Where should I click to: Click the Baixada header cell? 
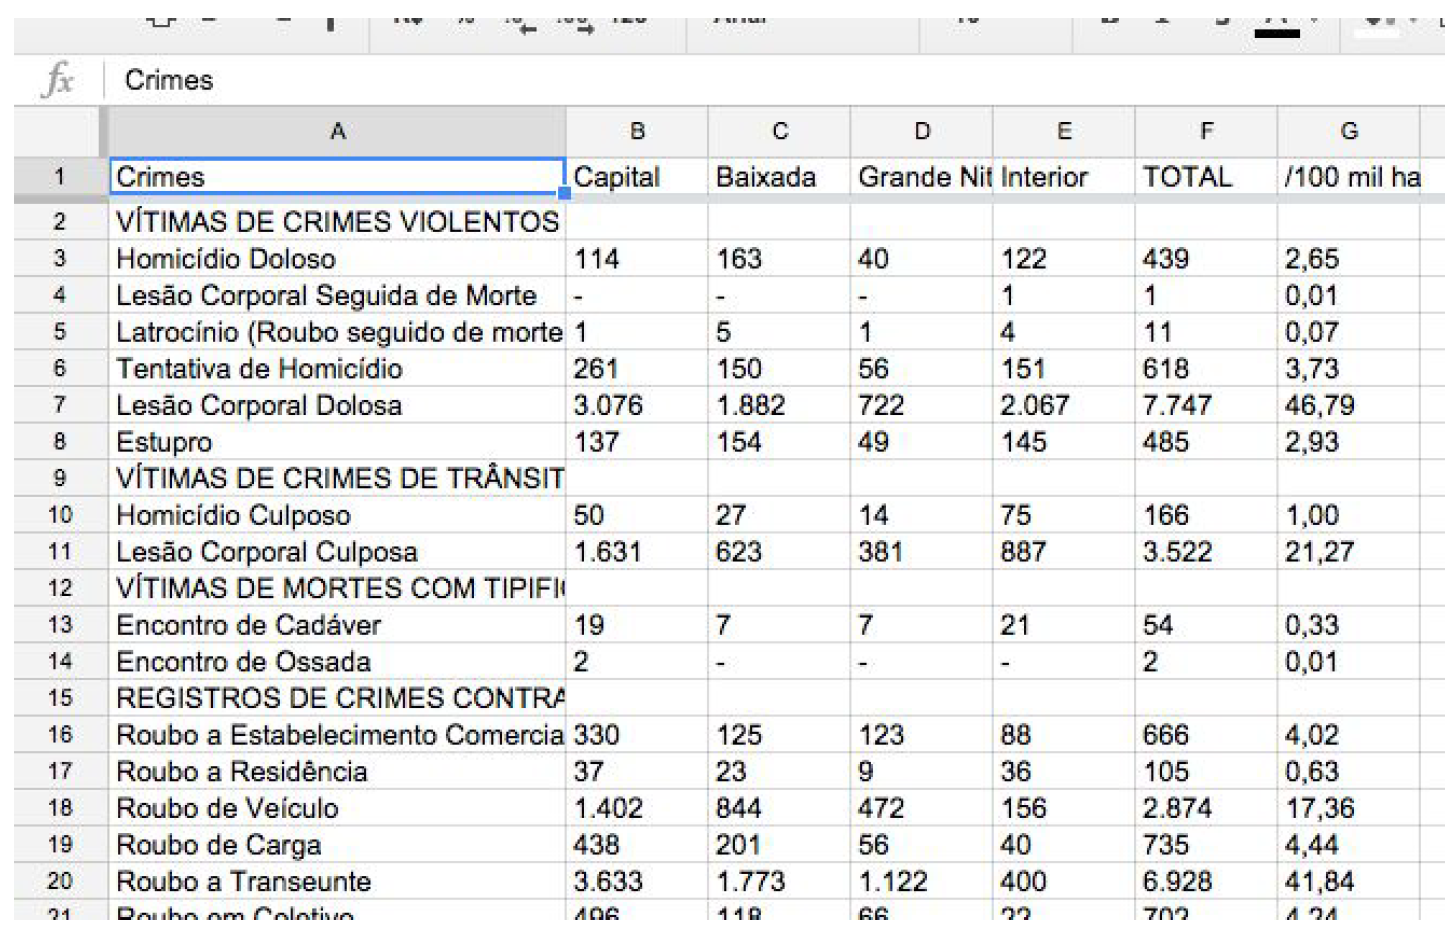[778, 177]
